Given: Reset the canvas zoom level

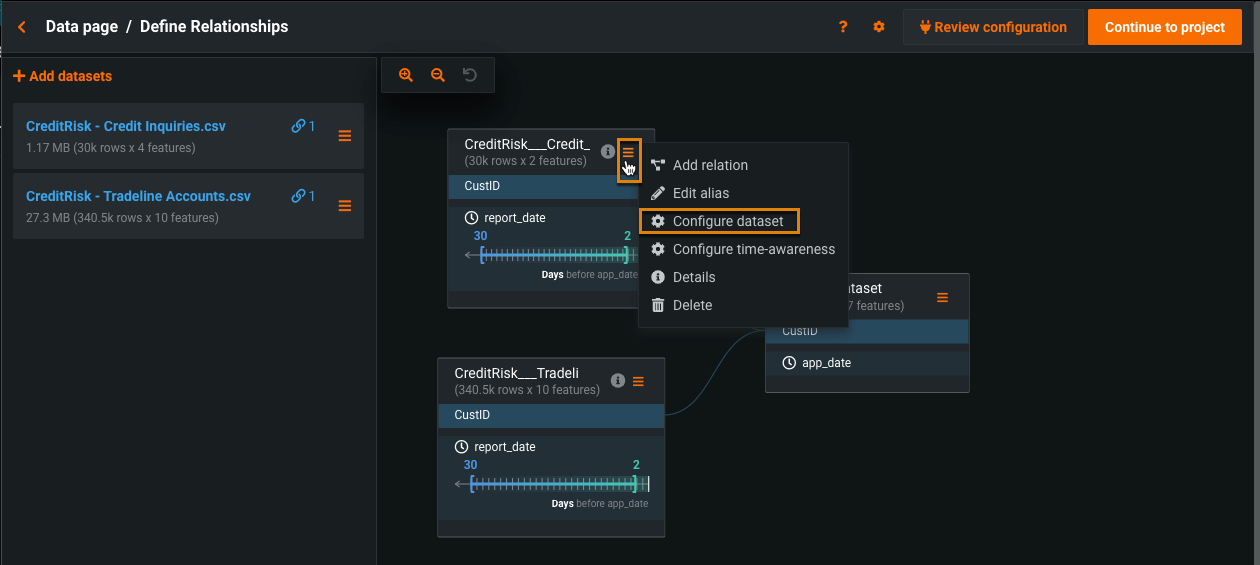Looking at the screenshot, I should (x=469, y=75).
